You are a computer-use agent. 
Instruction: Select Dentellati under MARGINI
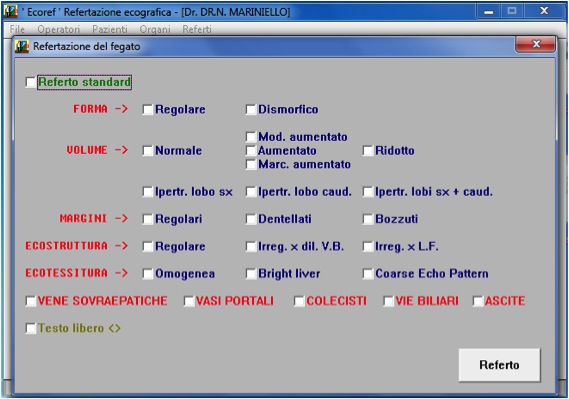[x=251, y=219]
